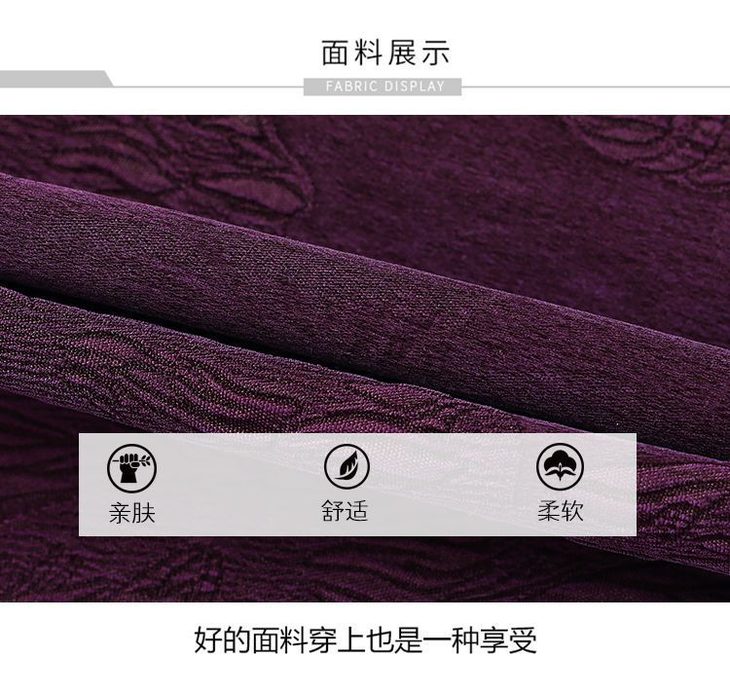The height and width of the screenshot is (693, 730).
Task: Click the fist holding branch icon
Action: pyautogui.click(x=132, y=467)
